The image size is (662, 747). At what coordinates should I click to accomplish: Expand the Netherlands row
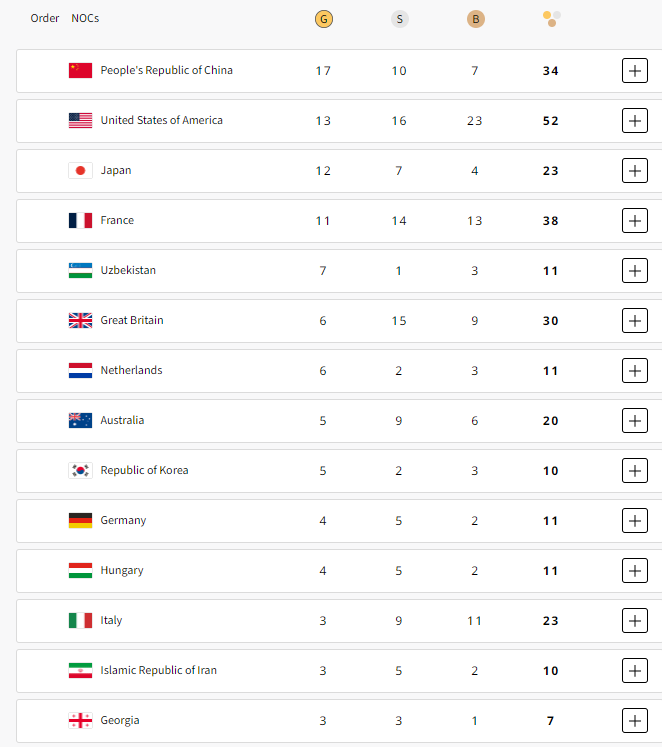(634, 371)
